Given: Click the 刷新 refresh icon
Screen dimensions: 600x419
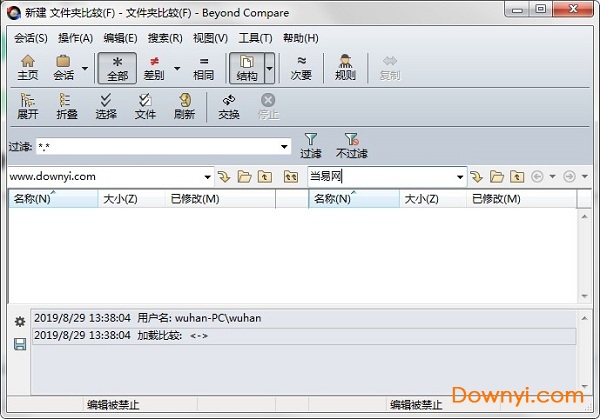Looking at the screenshot, I should (184, 106).
